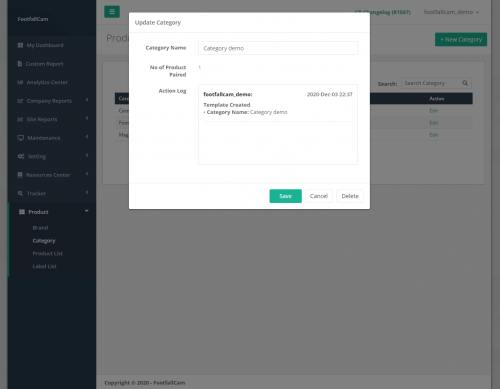Click Edit in the third table row
Viewport: 500px width, 389px height.
(x=434, y=135)
